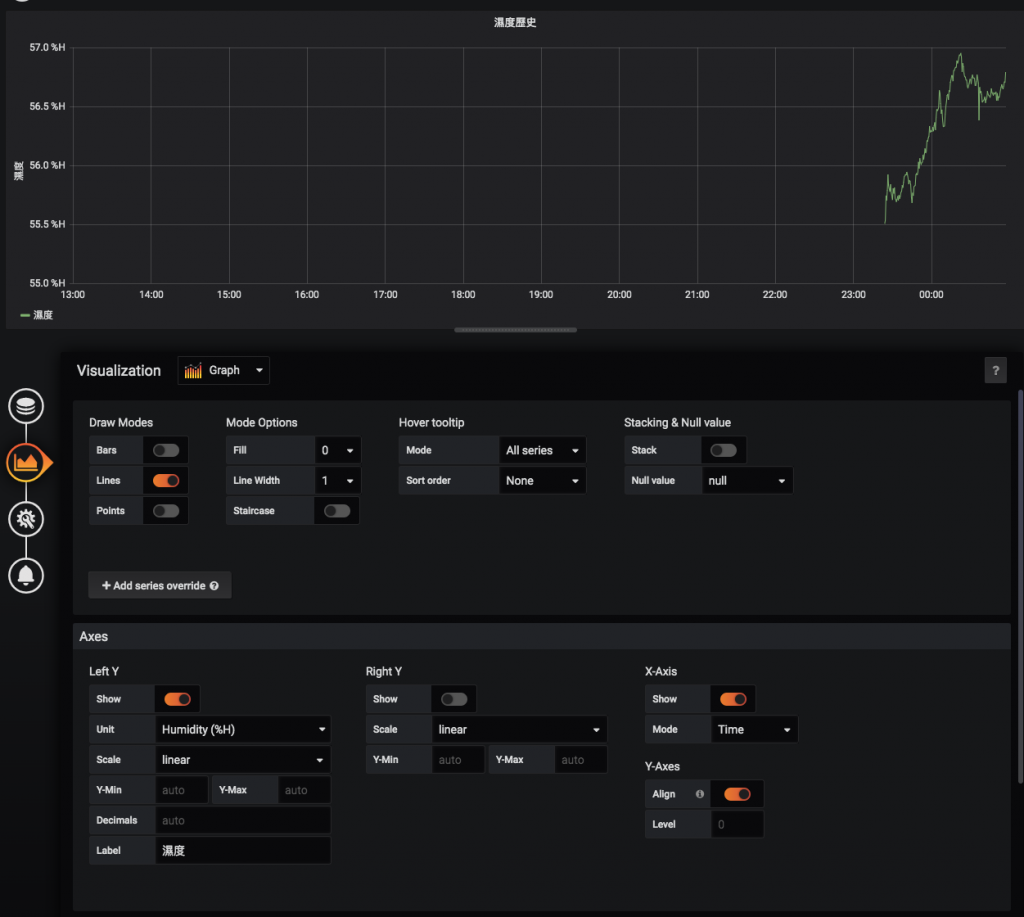Select the Visualization chart tab icon
1024x917 pixels.
(x=26, y=462)
